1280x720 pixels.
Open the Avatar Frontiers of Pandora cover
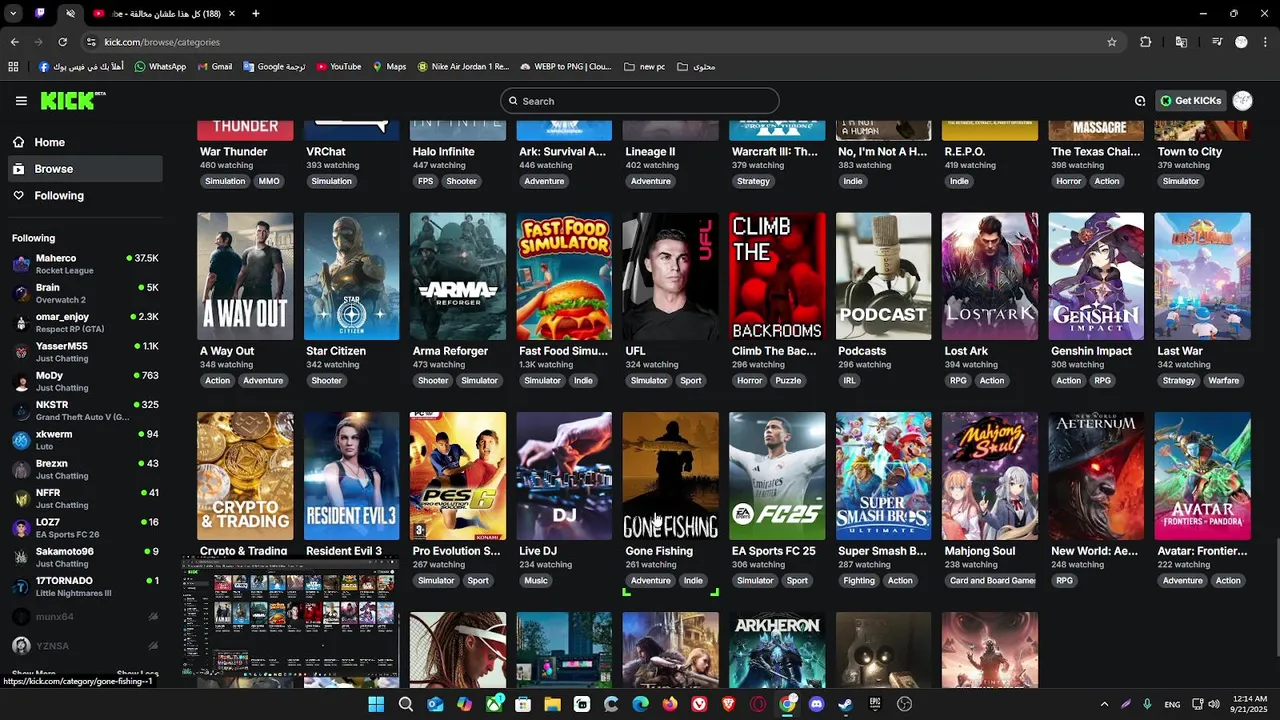tap(1202, 476)
